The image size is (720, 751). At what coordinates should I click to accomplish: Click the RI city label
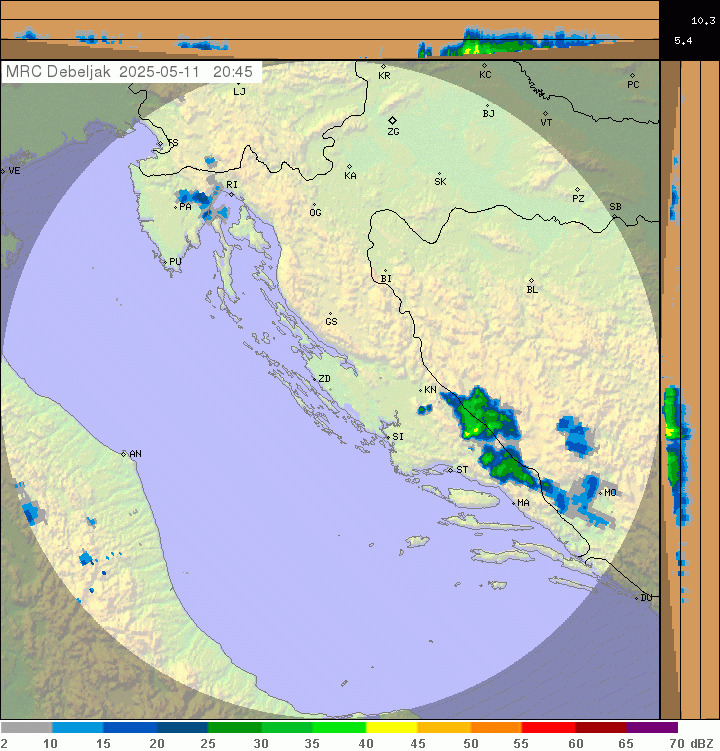(232, 184)
